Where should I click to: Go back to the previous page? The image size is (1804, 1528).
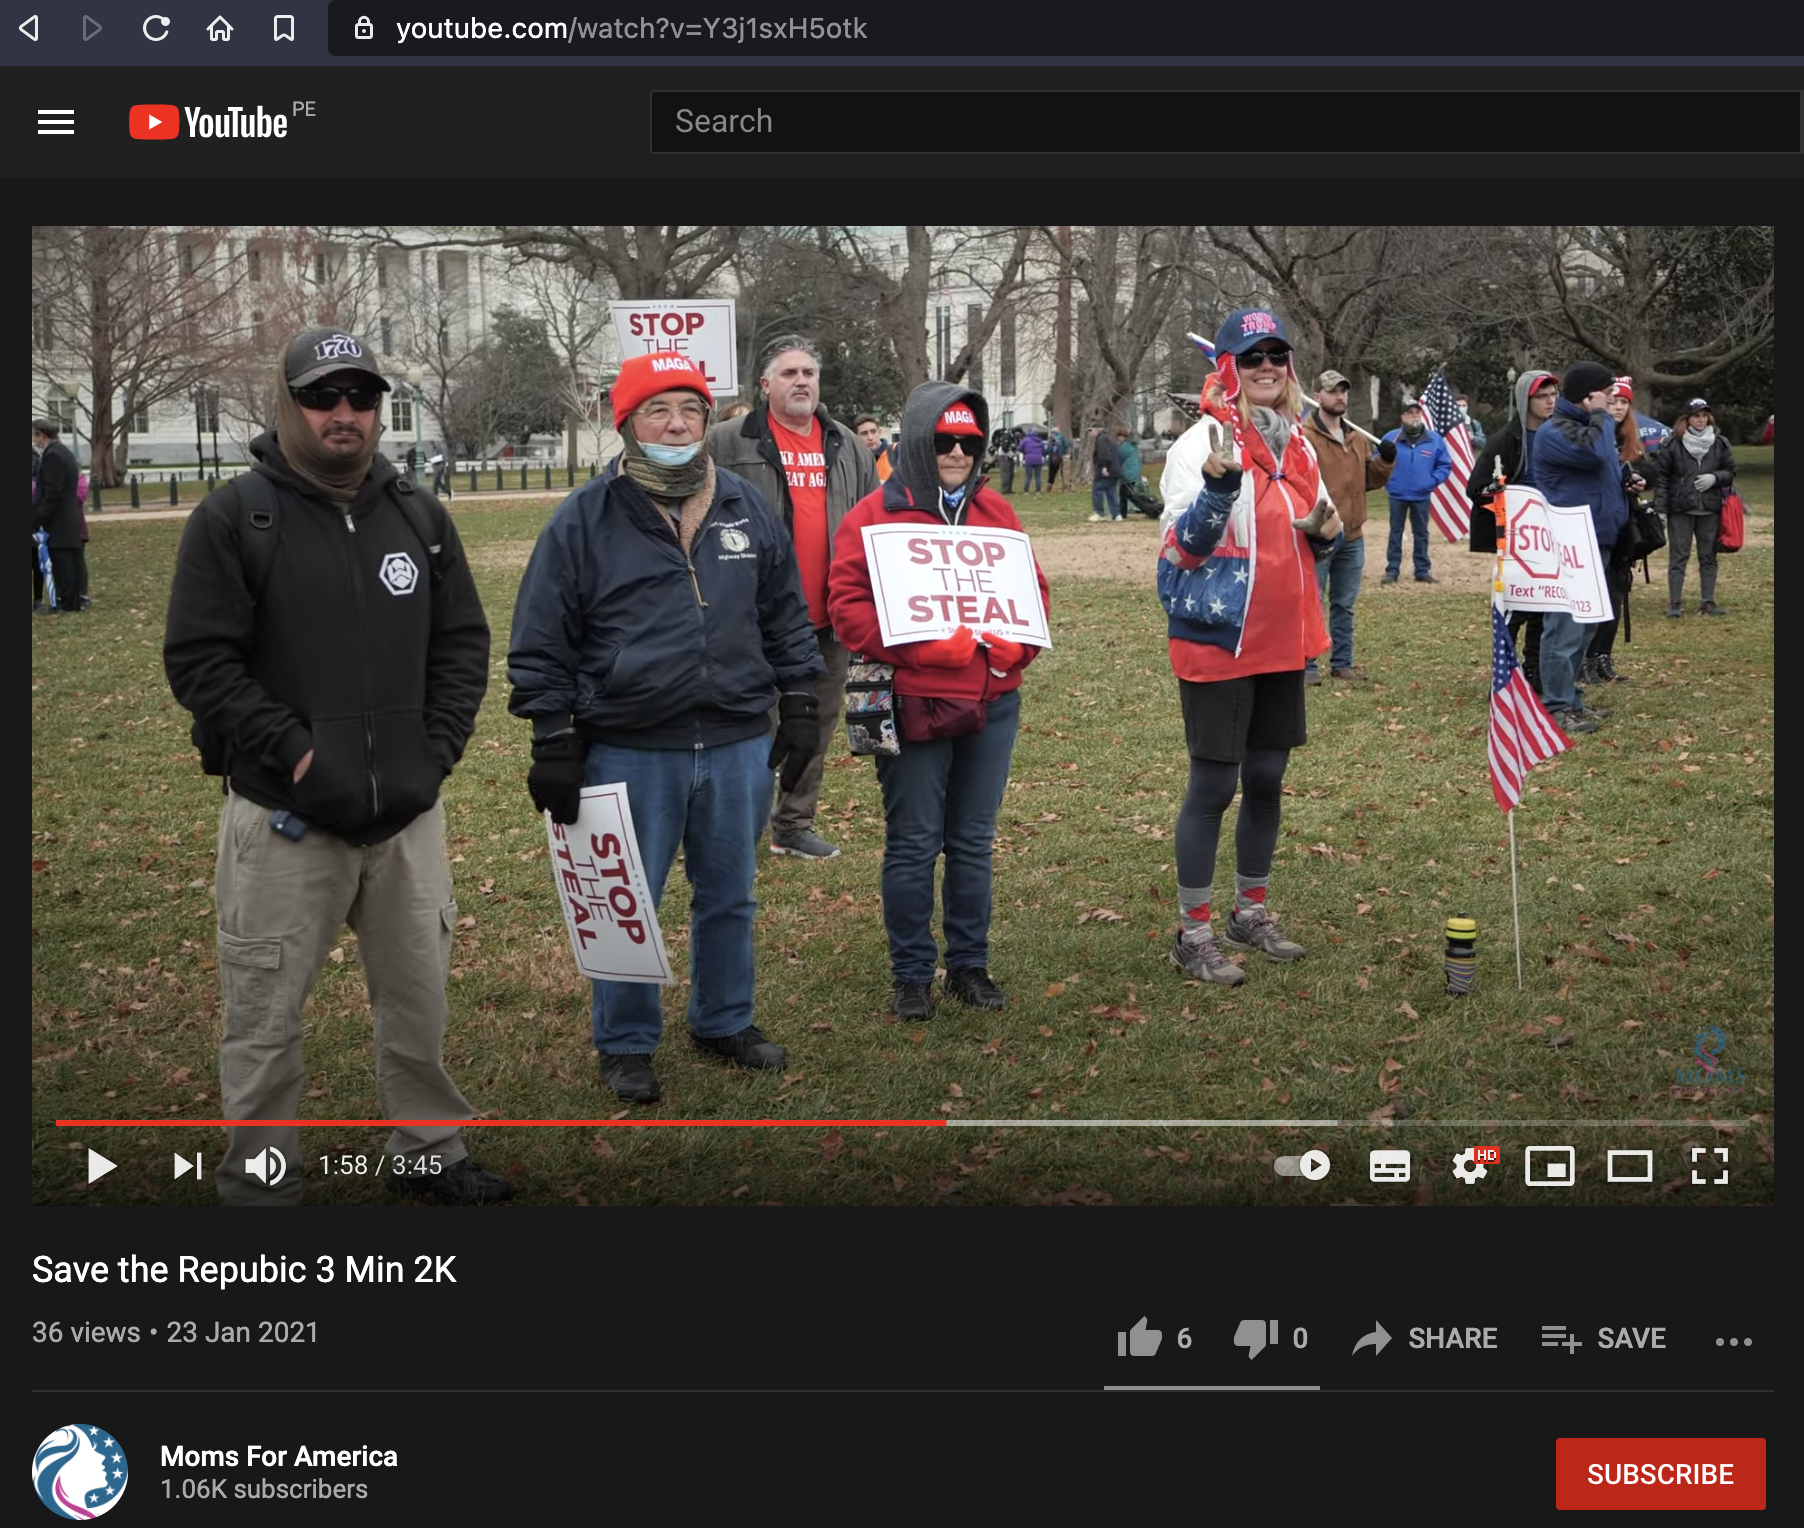pos(29,28)
